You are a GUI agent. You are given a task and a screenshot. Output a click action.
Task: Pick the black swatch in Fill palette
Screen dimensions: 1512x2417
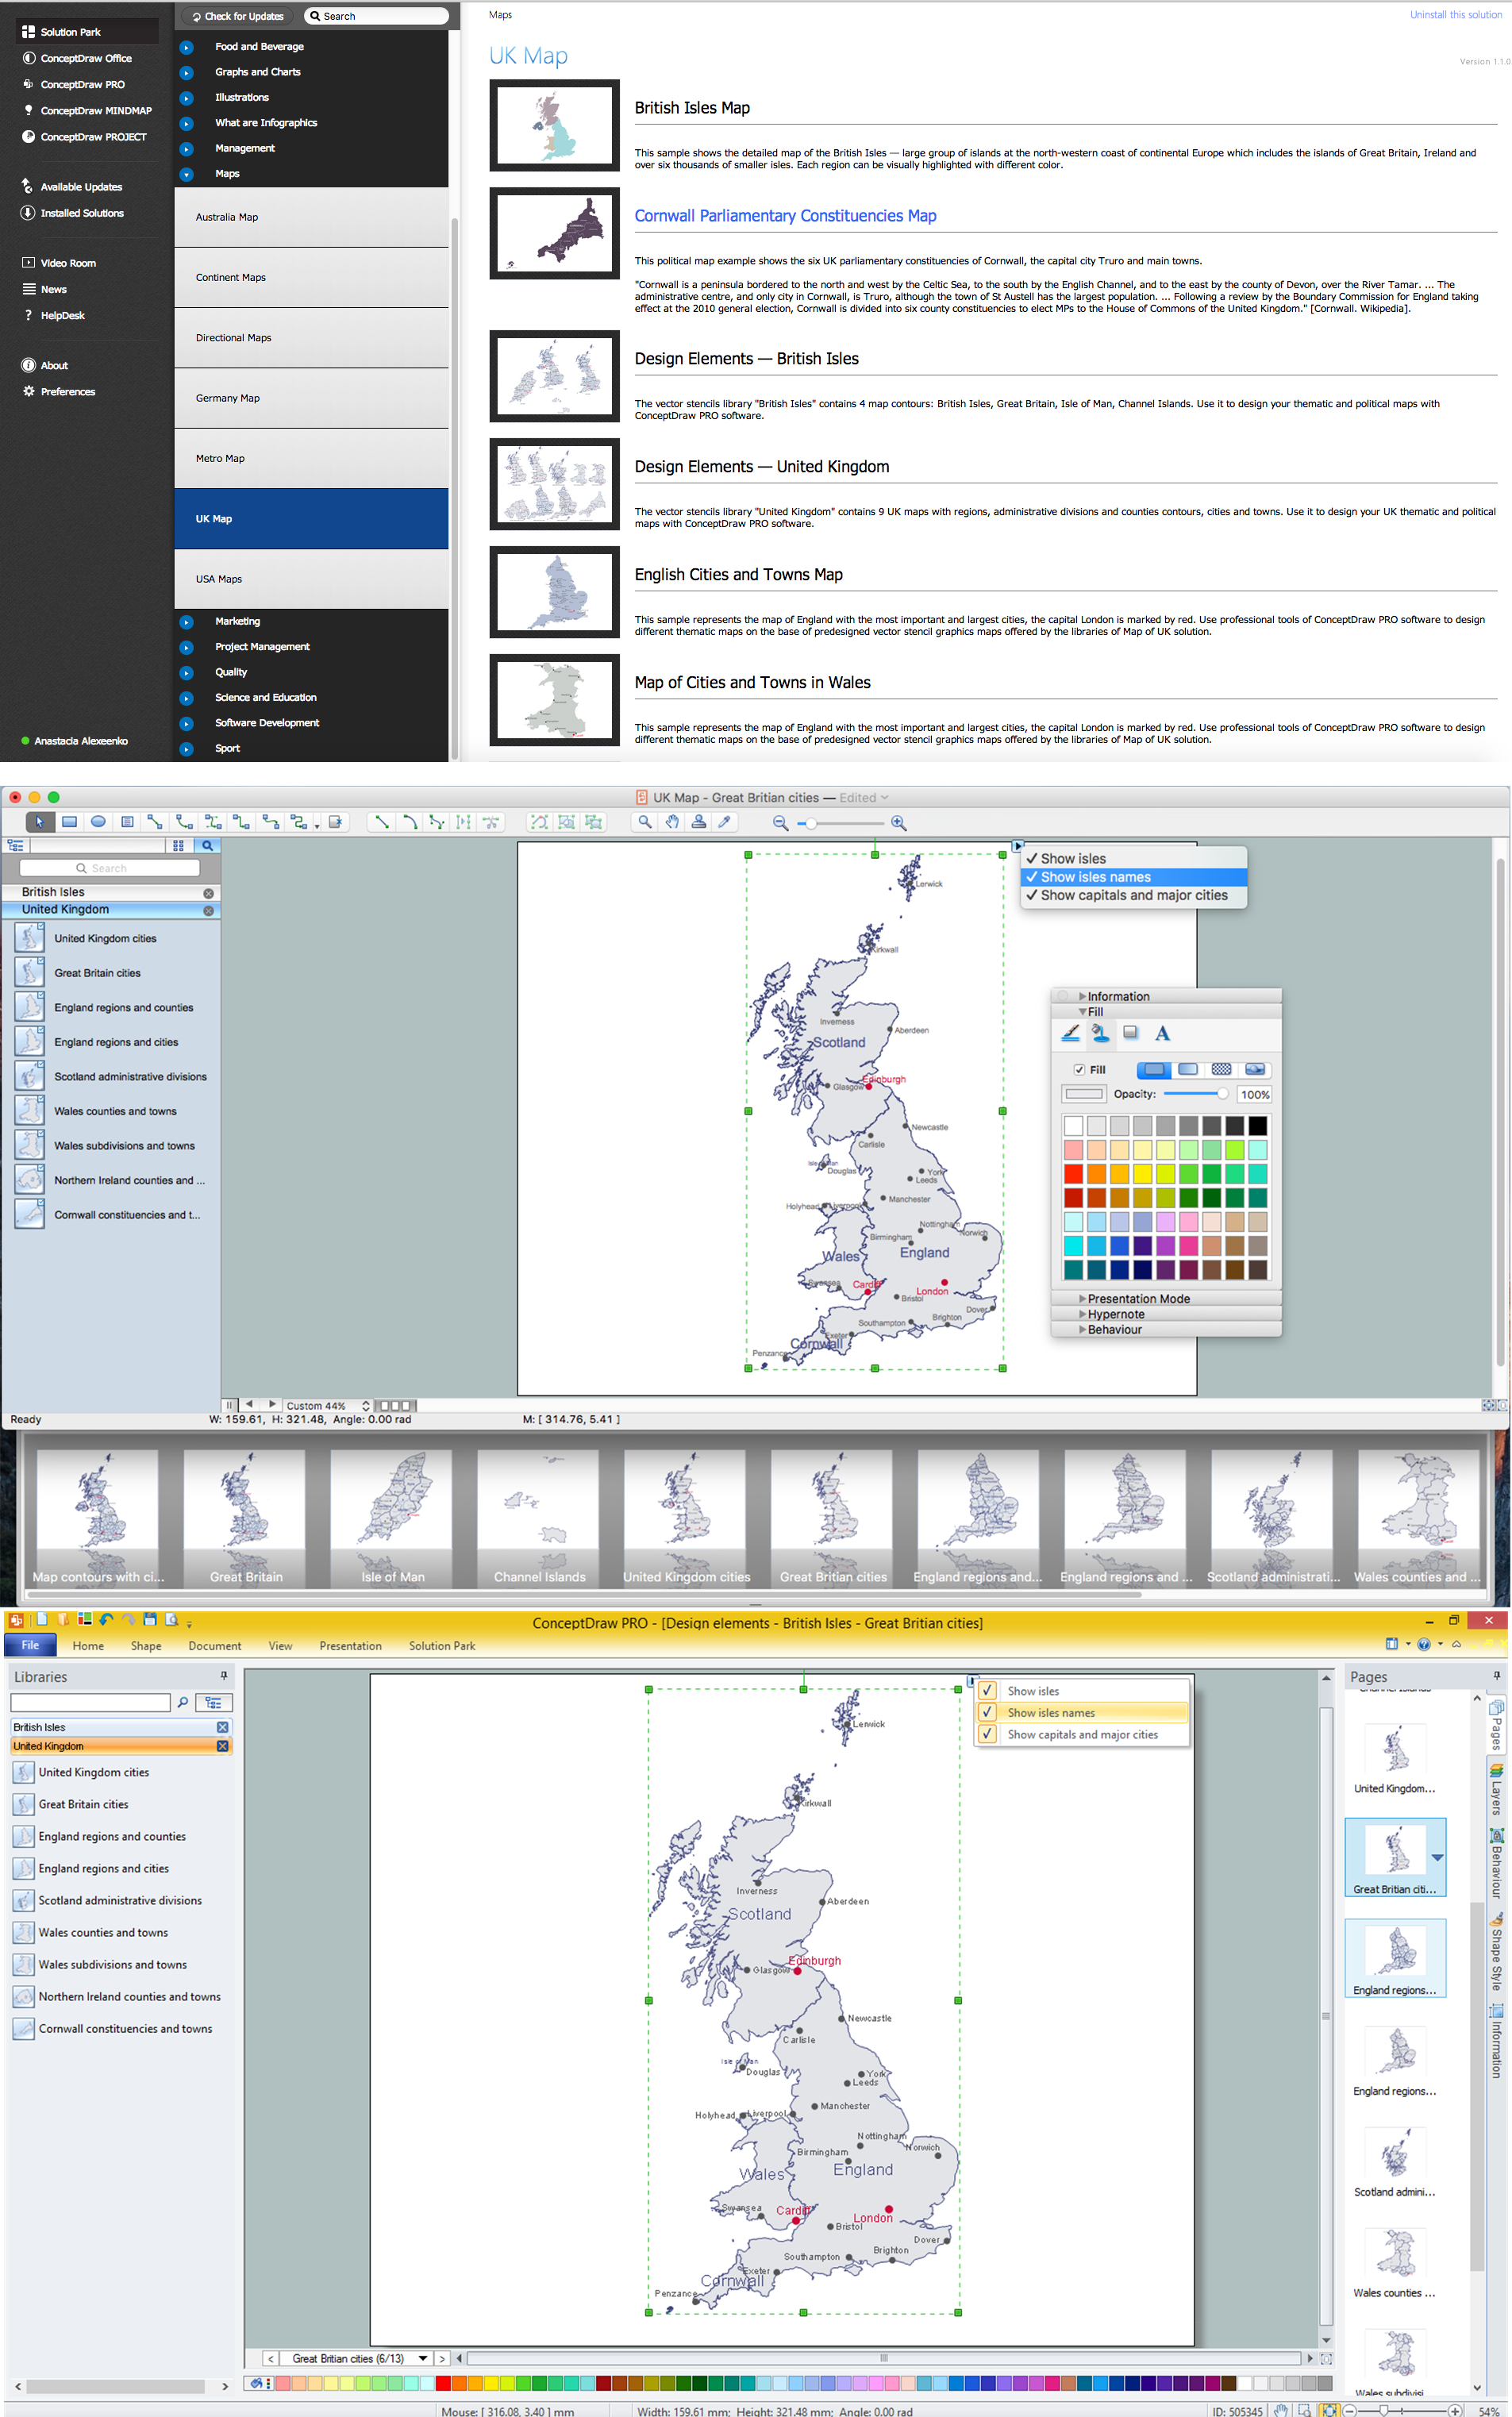click(x=1257, y=1126)
